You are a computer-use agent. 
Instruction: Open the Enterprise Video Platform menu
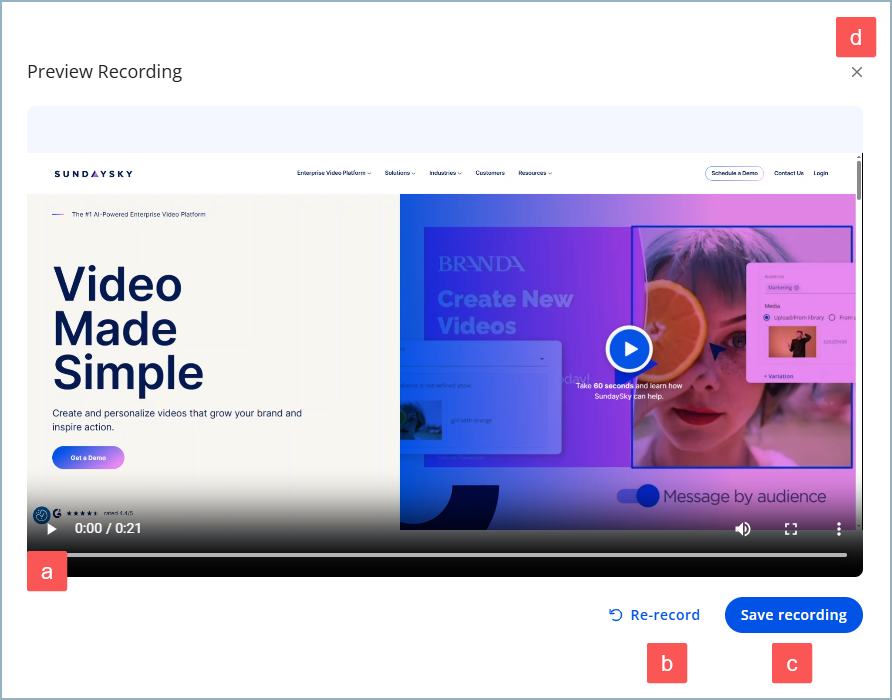click(333, 173)
